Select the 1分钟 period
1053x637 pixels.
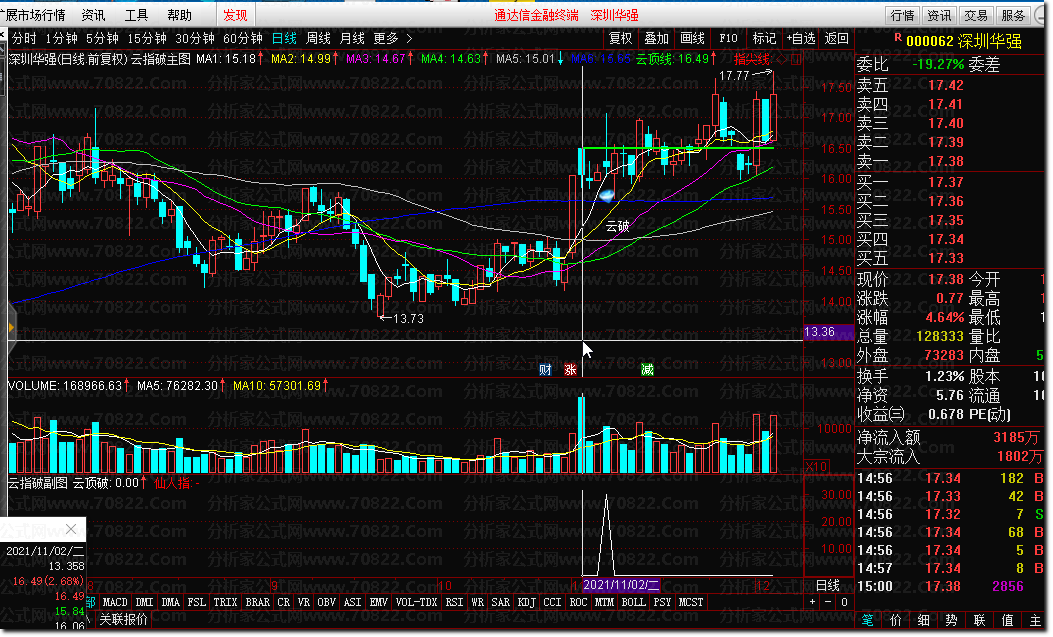[x=61, y=39]
